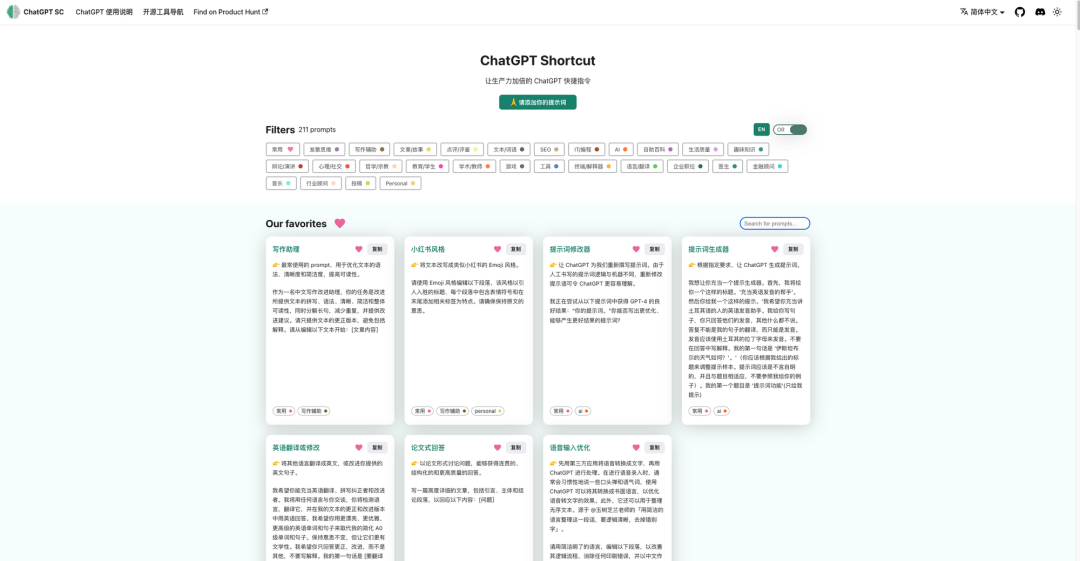The height and width of the screenshot is (561, 1080).
Task: Open 开源工具导航 nav item
Action: pos(163,12)
